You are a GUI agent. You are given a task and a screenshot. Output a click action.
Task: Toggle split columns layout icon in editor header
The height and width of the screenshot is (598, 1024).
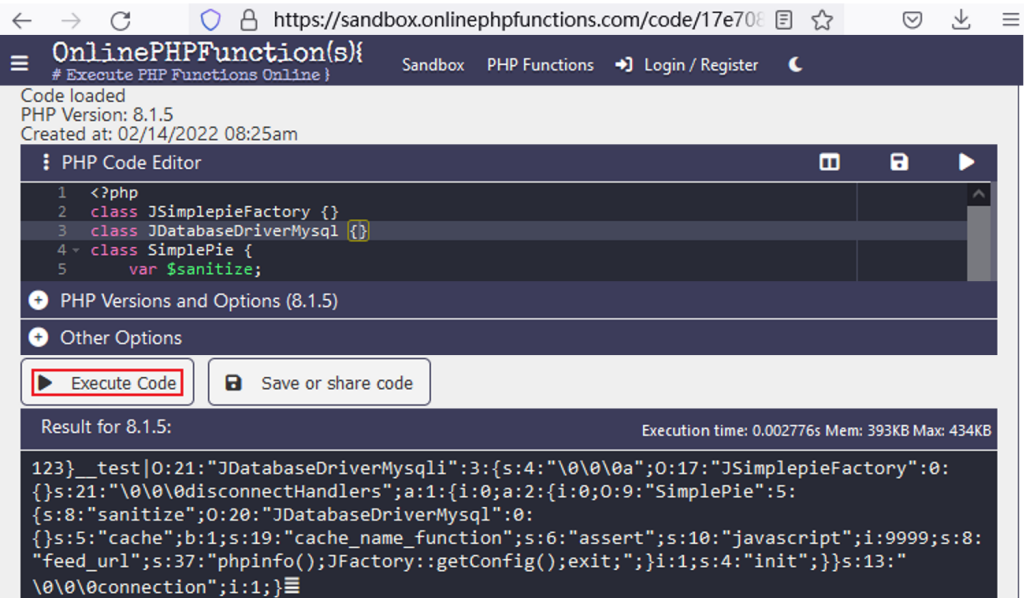(829, 162)
